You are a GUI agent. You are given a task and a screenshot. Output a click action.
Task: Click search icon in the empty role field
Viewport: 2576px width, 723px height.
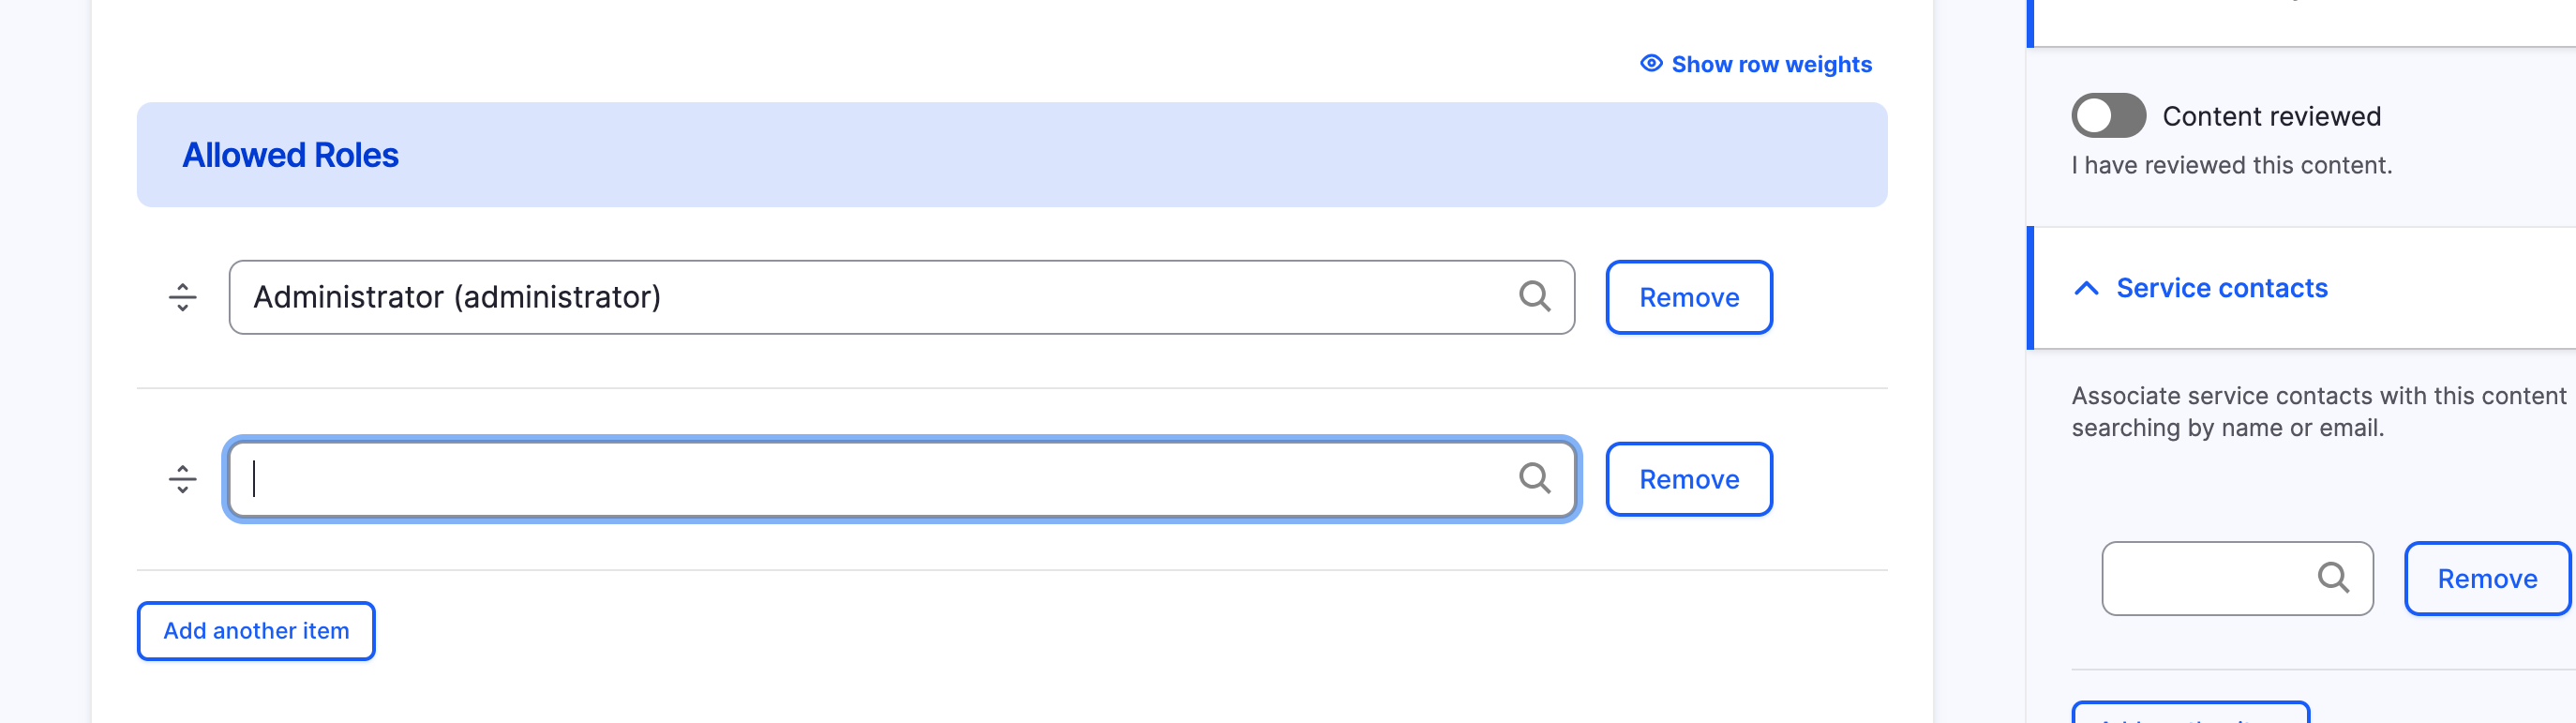1534,479
